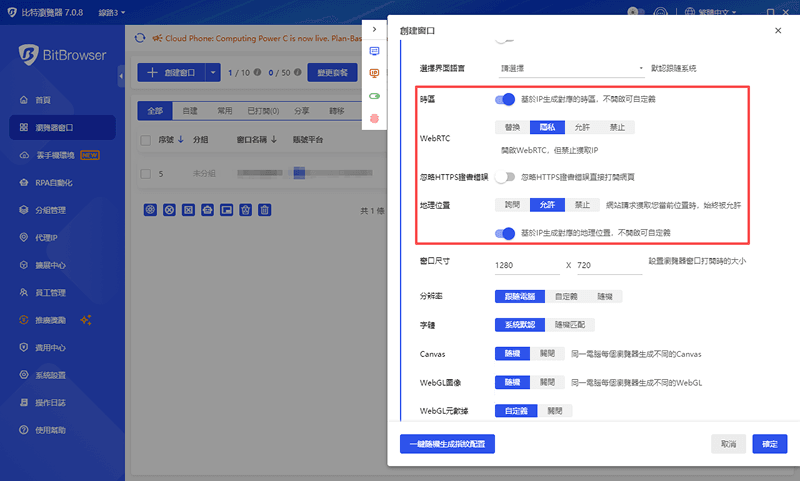Click the chat message icon in floating panel
This screenshot has height=481, width=800.
(x=375, y=50)
